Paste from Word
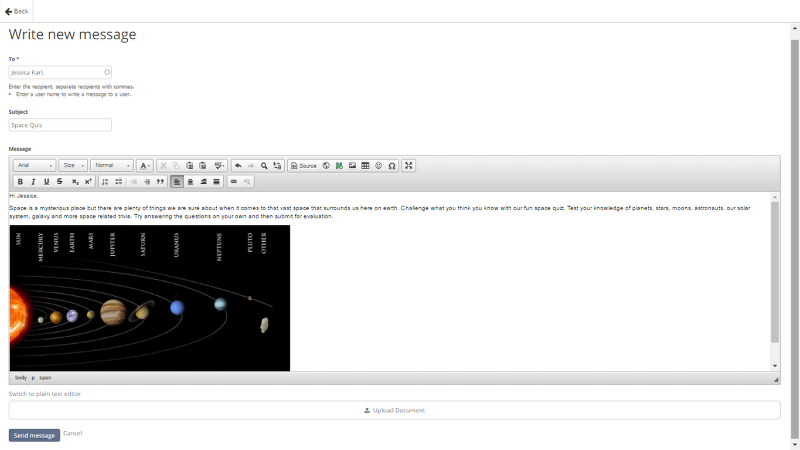The height and width of the screenshot is (450, 800). pyautogui.click(x=203, y=166)
